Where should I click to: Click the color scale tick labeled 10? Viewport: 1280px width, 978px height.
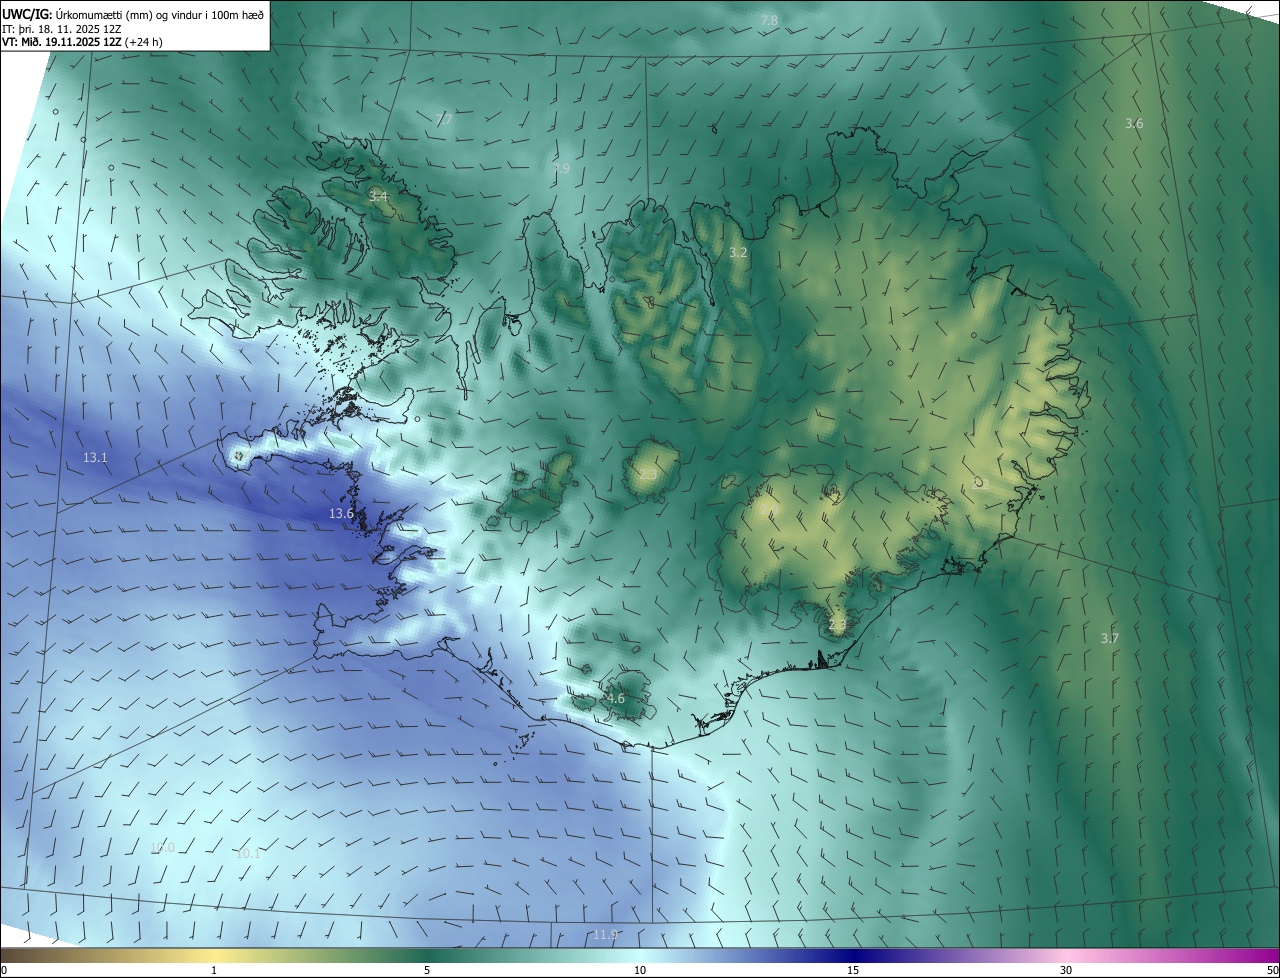click(640, 970)
